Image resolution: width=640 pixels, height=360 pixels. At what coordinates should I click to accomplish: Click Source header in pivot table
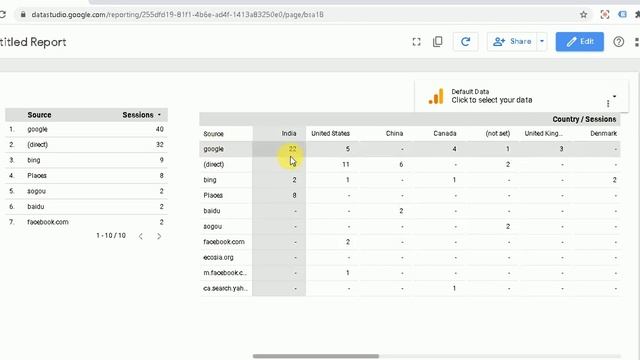click(x=213, y=134)
